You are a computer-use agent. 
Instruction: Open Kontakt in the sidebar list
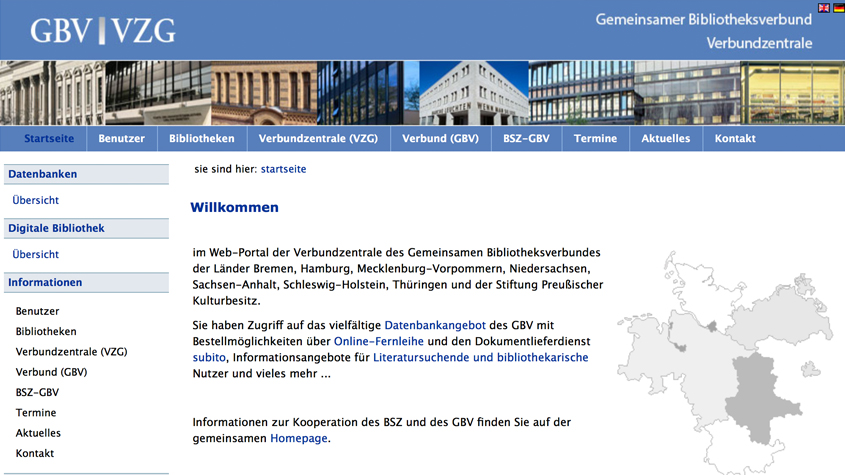point(34,453)
